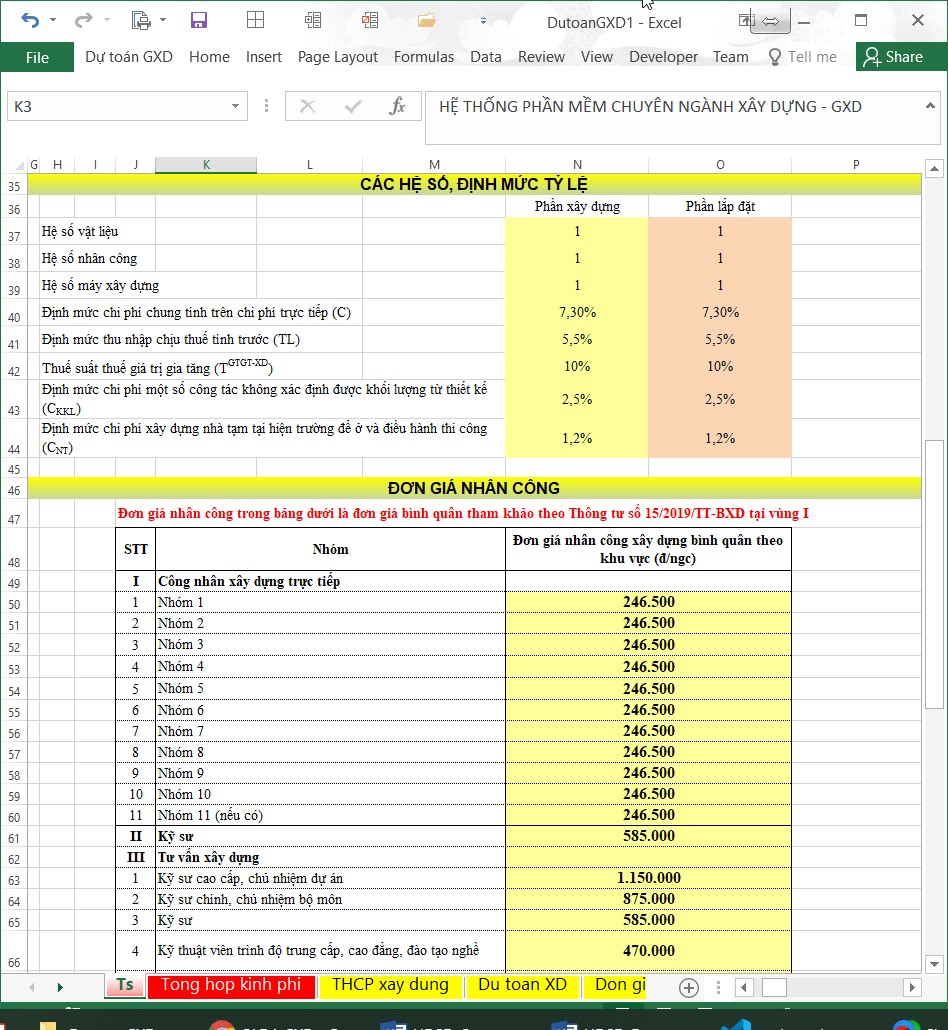Open the File backstage menu
This screenshot has height=1030, width=948.
pyautogui.click(x=37, y=57)
